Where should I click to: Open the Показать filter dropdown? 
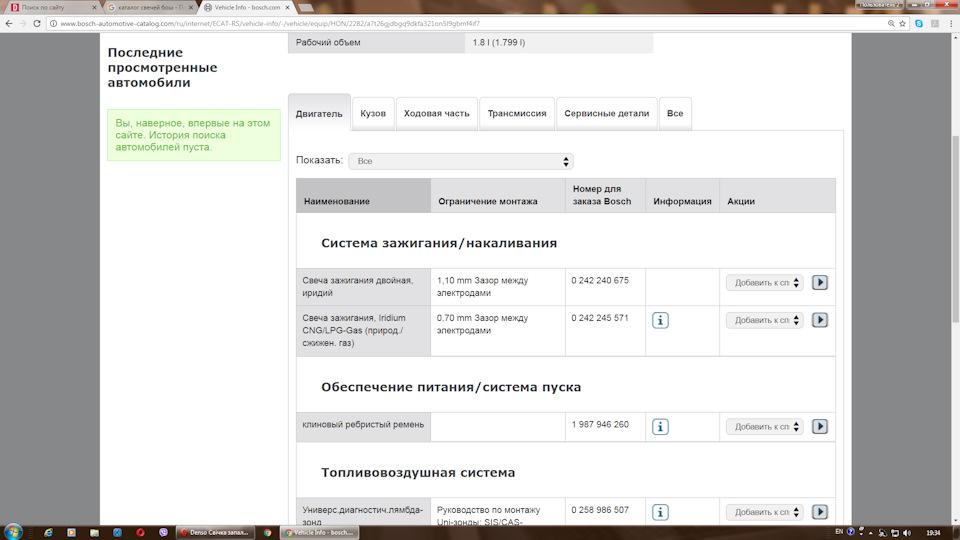tap(460, 161)
